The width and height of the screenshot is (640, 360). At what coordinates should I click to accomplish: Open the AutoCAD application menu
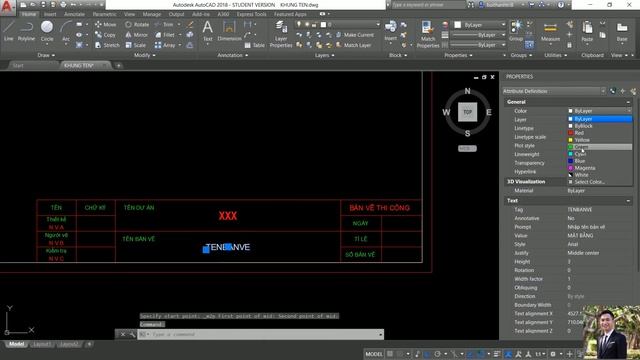point(7,7)
